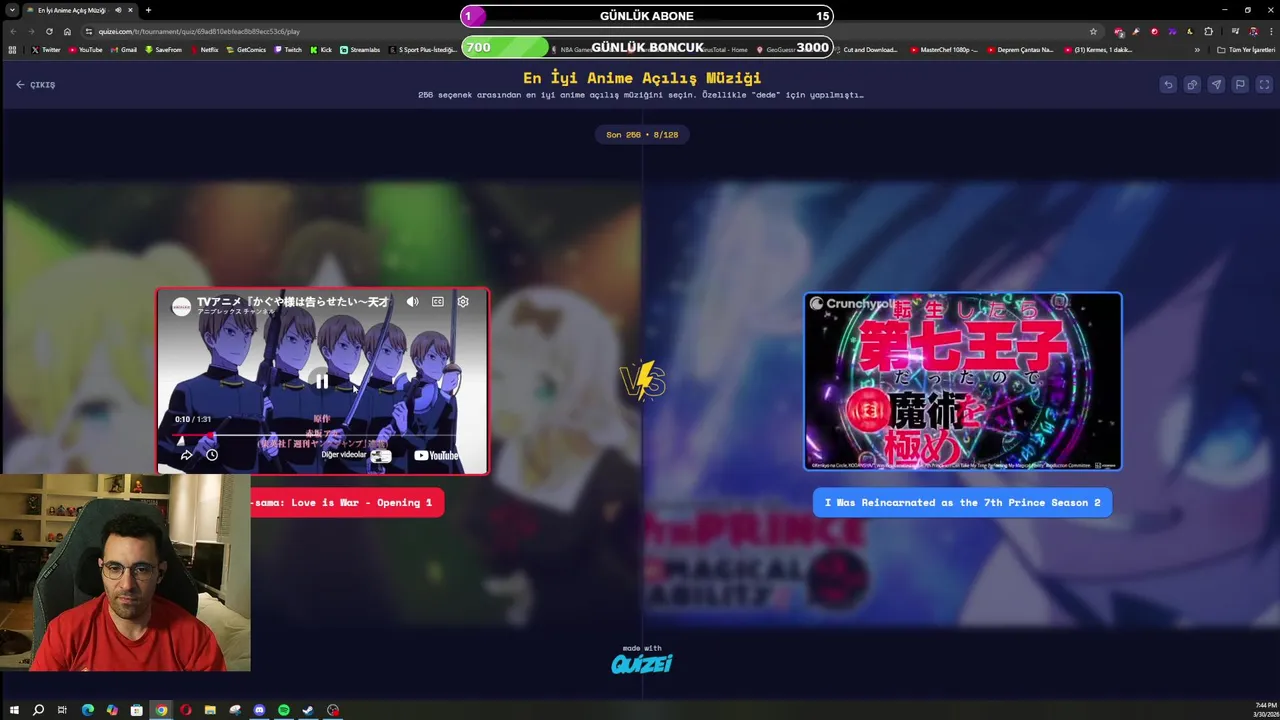Open the MasterChef 1080p bookmark
This screenshot has width=1280, height=720.
(944, 50)
